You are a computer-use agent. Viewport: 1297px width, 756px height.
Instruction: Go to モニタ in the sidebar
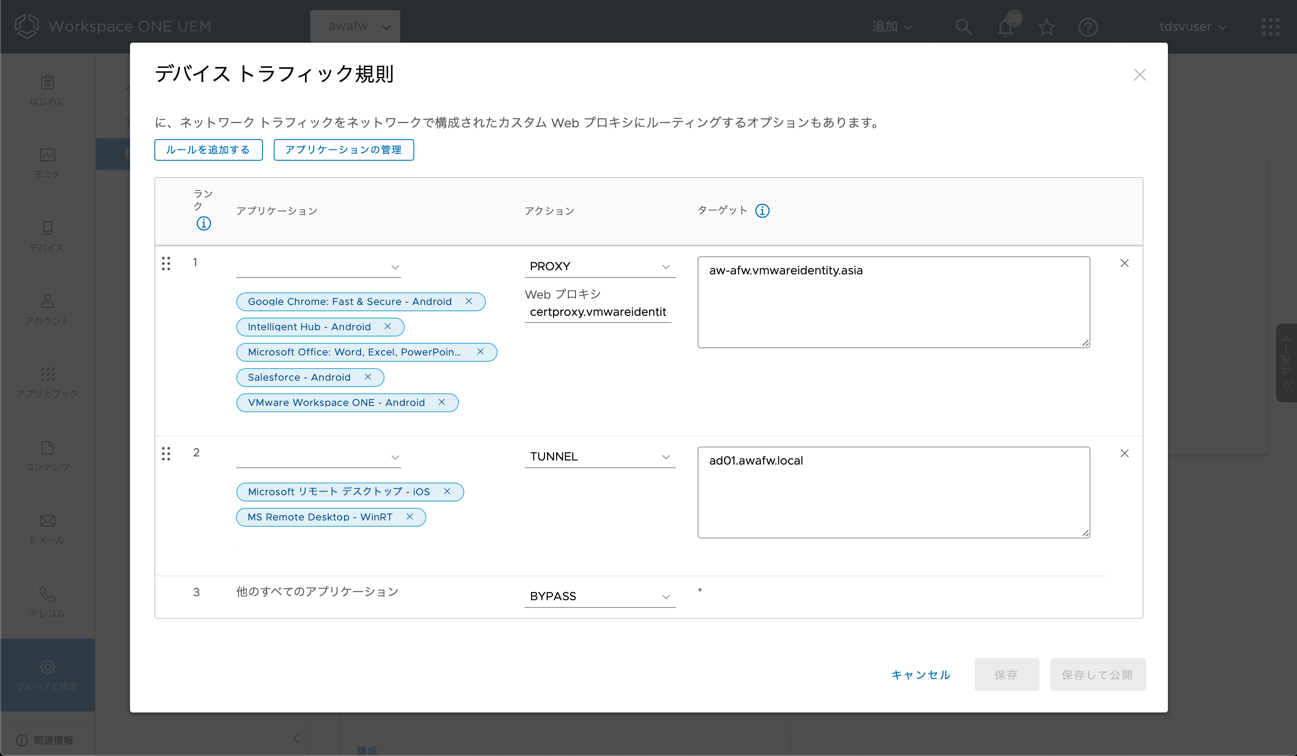coord(47,163)
